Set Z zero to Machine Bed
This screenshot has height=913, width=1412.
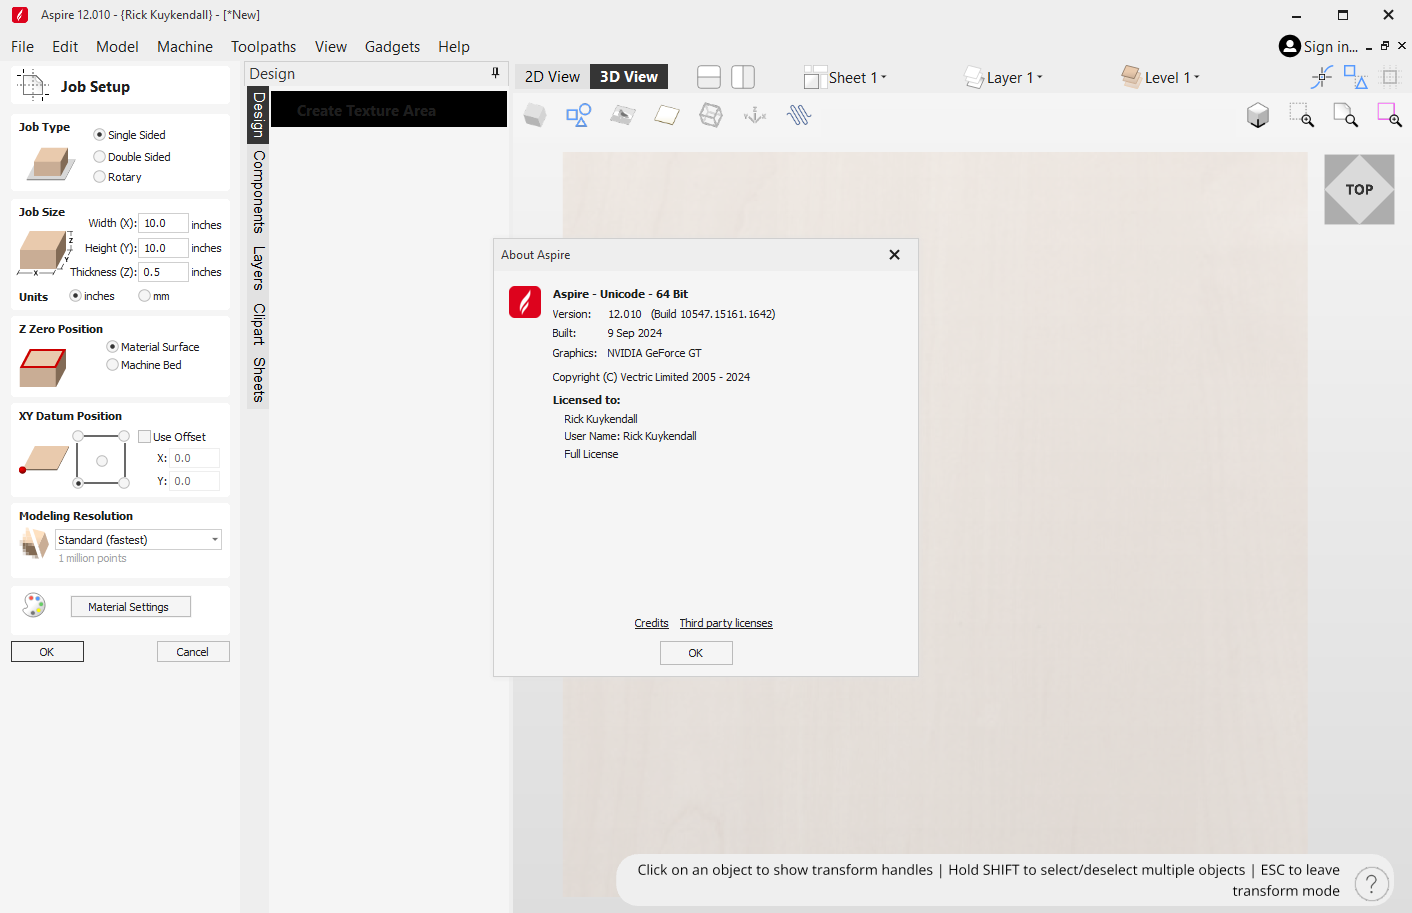[x=112, y=365]
